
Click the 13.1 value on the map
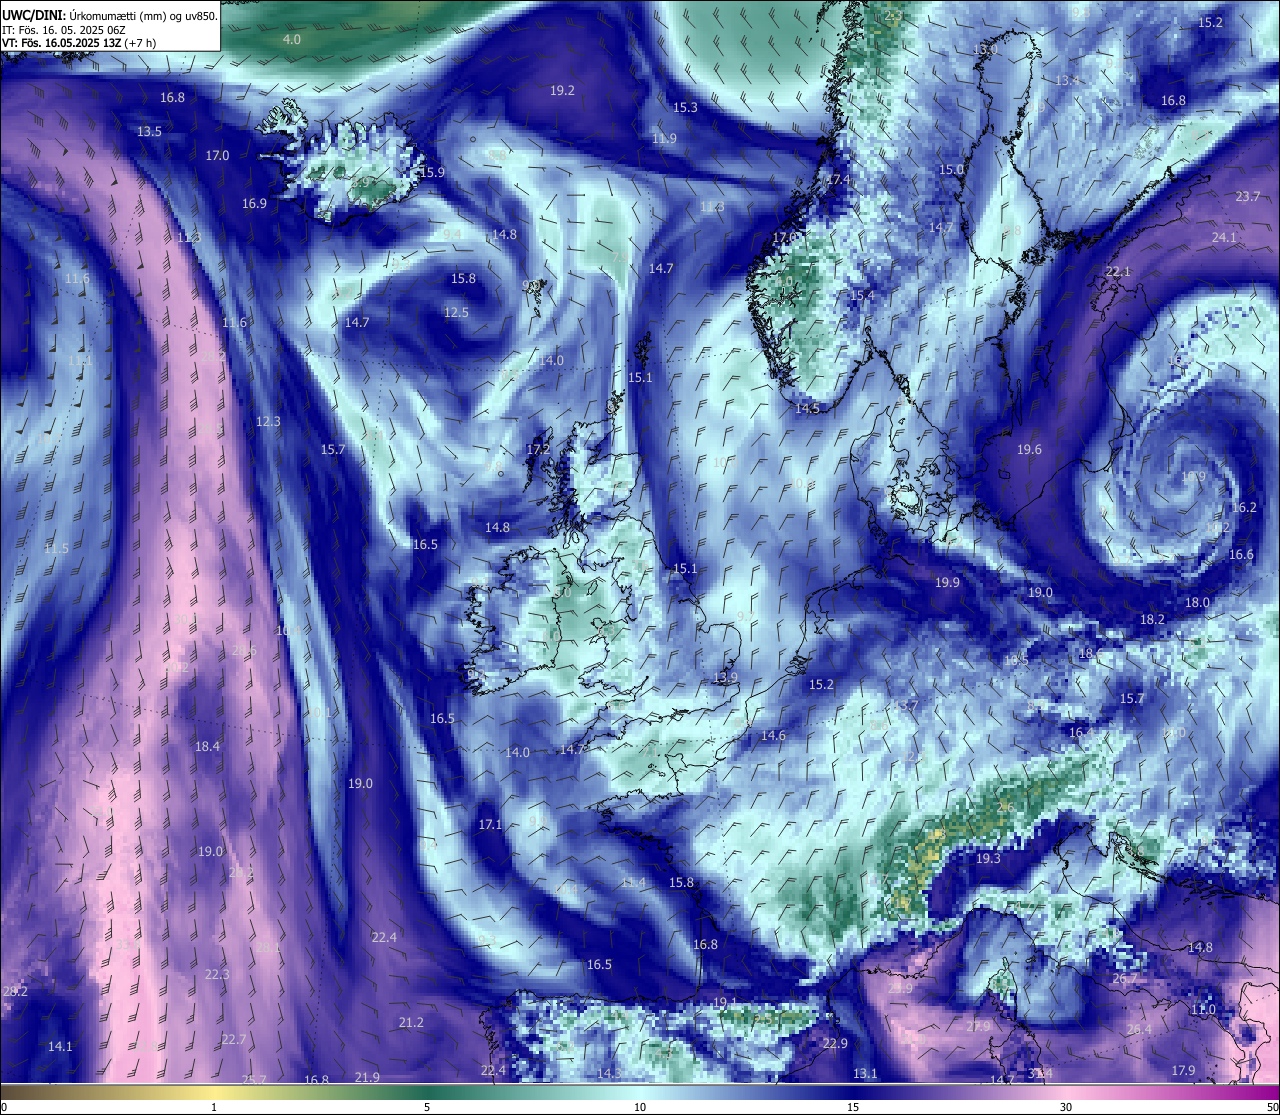point(865,1073)
